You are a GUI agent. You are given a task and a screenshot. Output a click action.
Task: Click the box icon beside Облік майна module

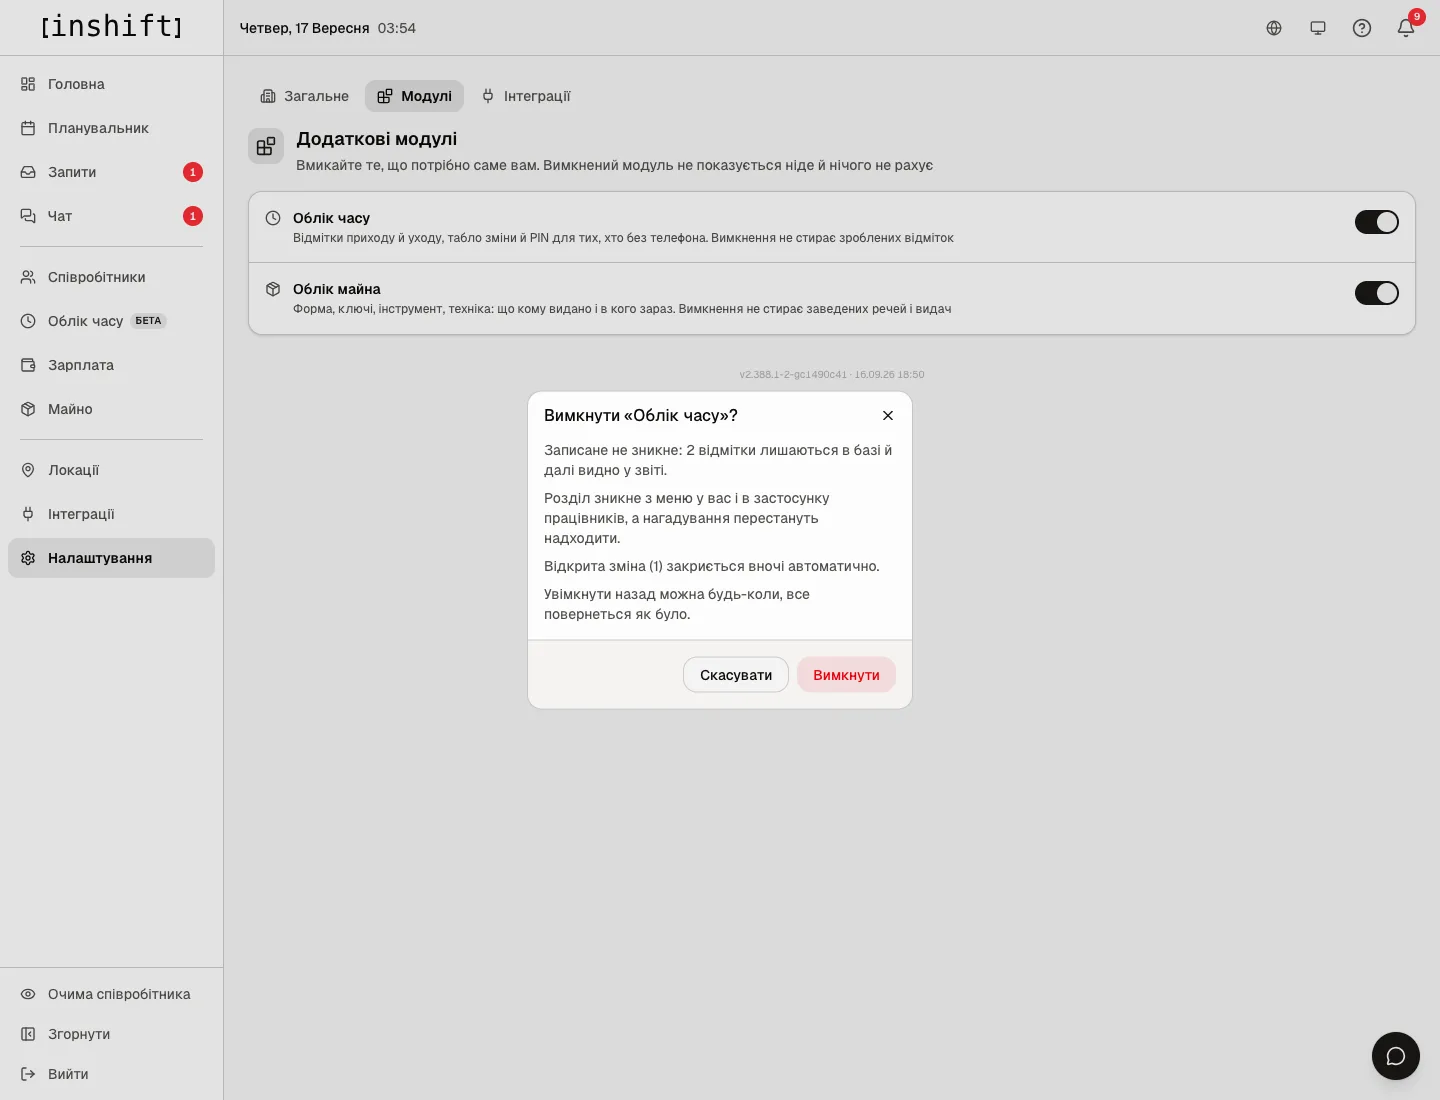point(273,289)
